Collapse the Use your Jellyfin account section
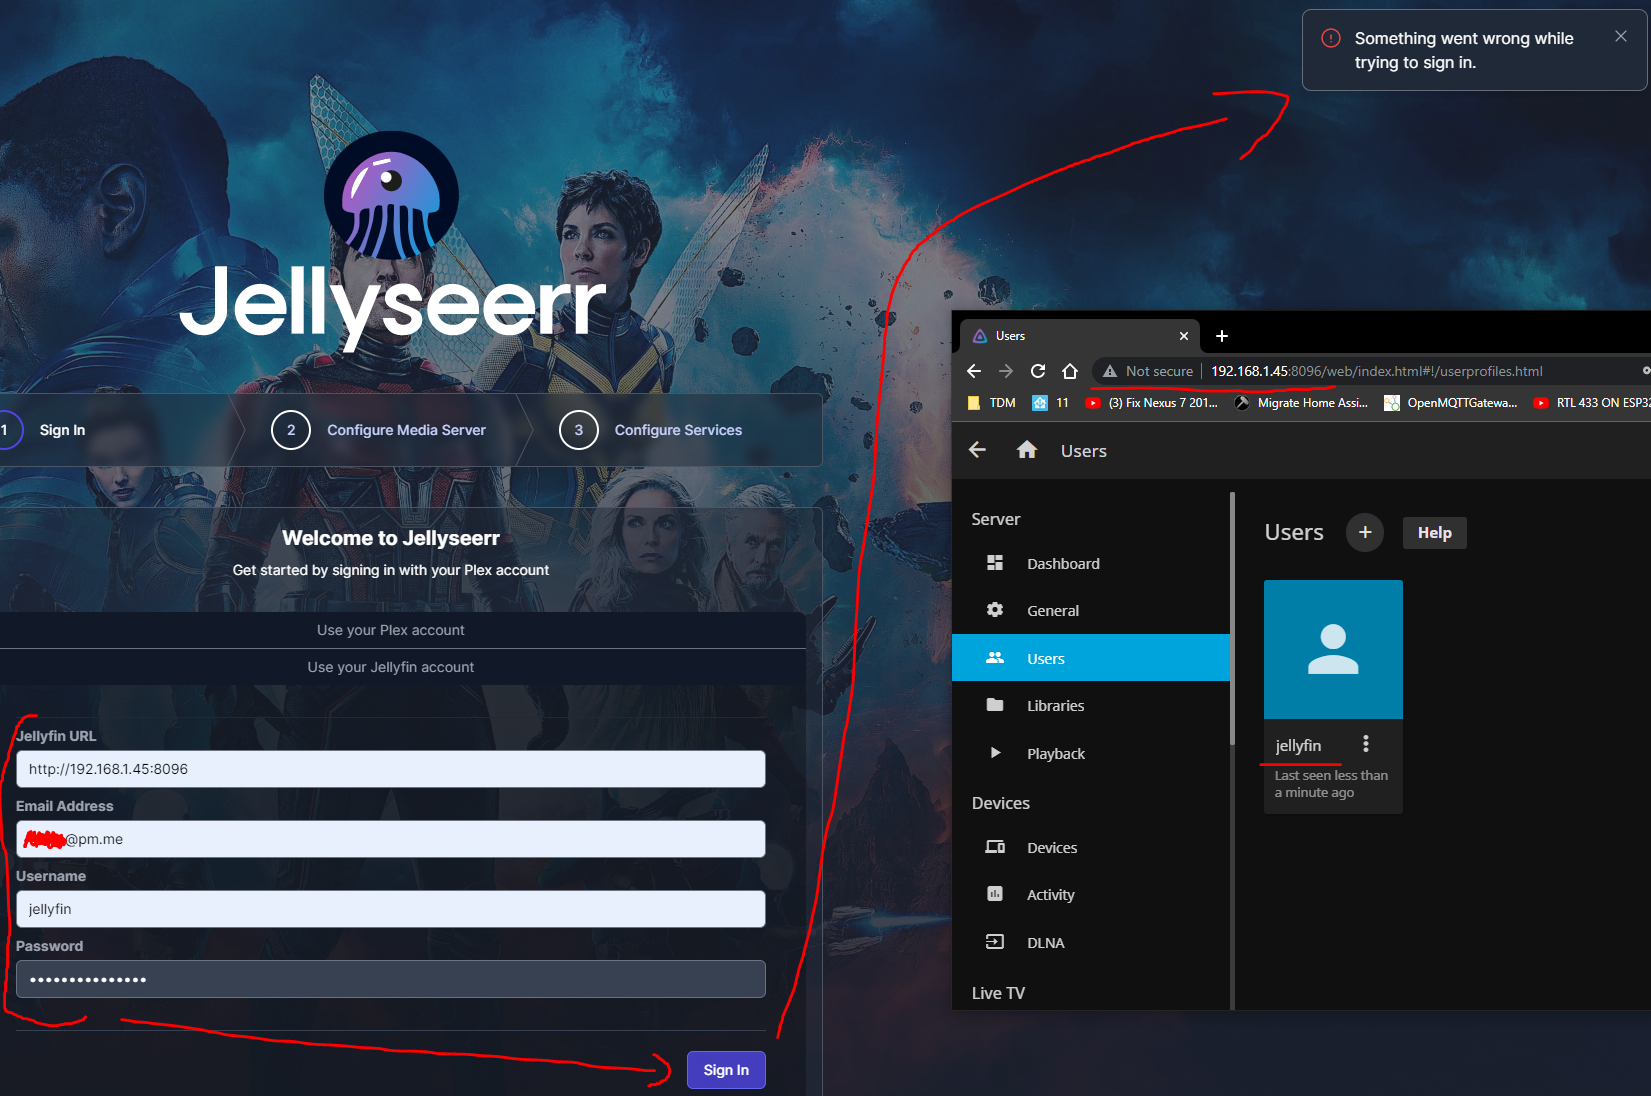1651x1096 pixels. coord(390,667)
